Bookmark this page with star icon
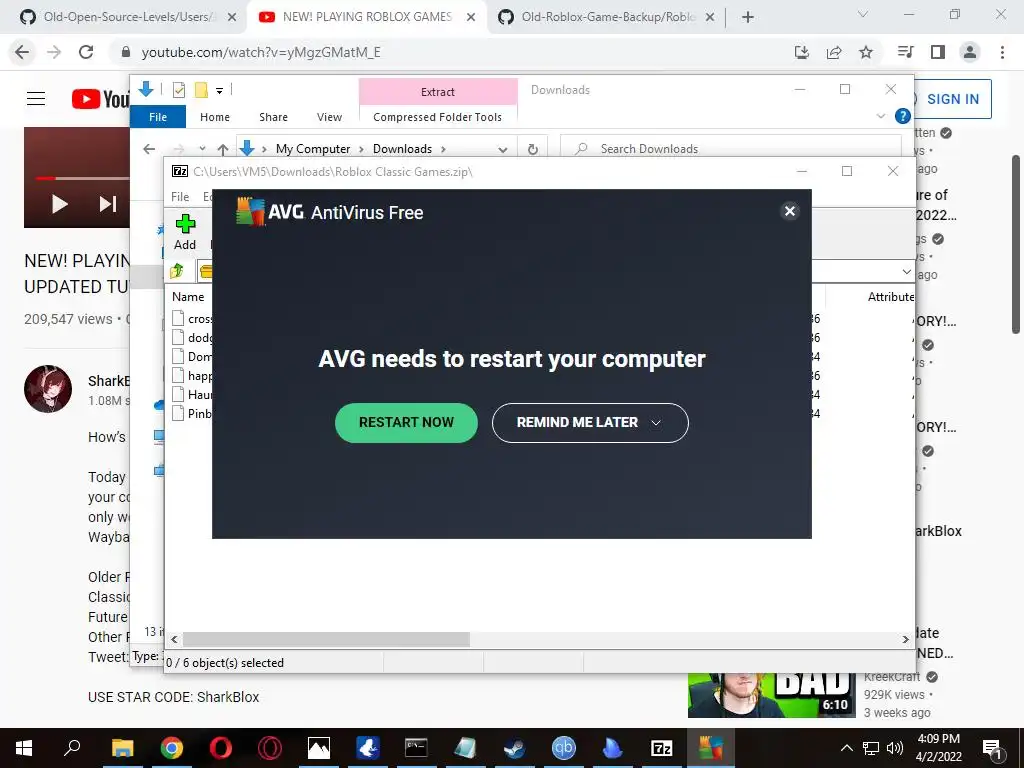The image size is (1024, 768). [866, 52]
